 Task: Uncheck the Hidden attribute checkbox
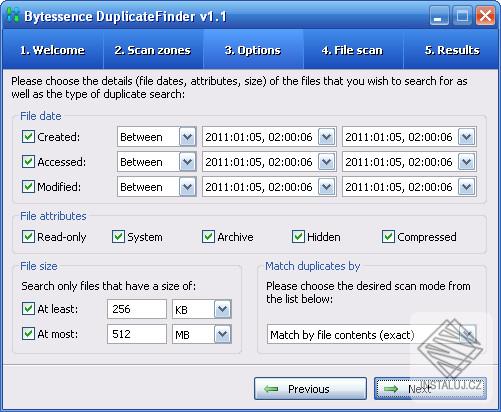298,237
